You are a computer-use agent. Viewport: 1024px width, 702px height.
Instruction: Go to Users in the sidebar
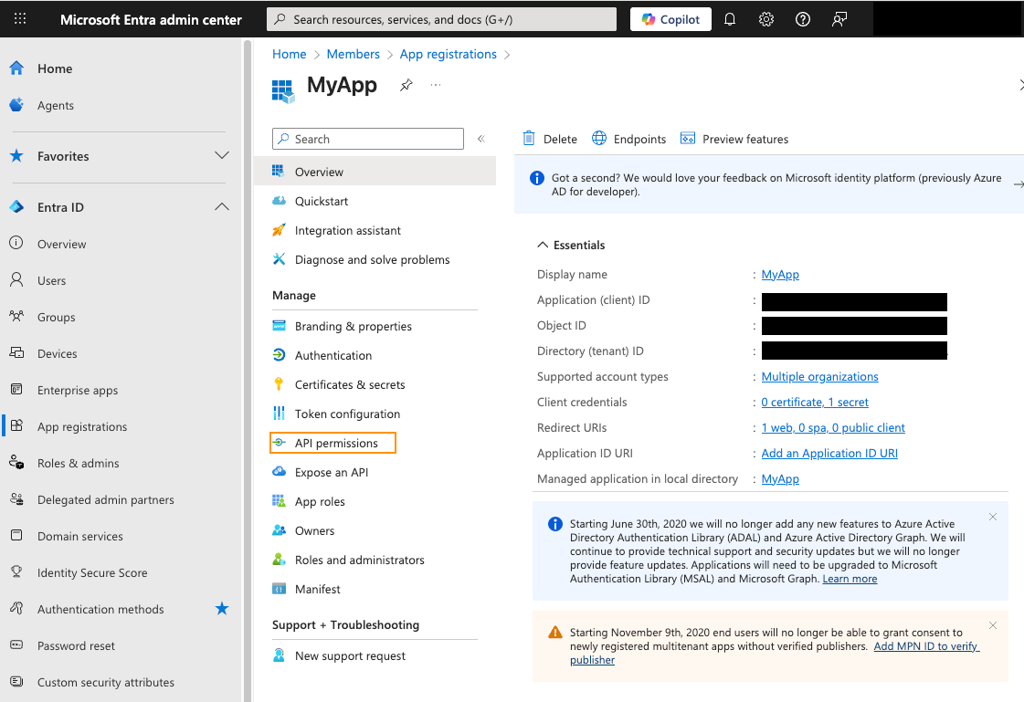tap(52, 280)
